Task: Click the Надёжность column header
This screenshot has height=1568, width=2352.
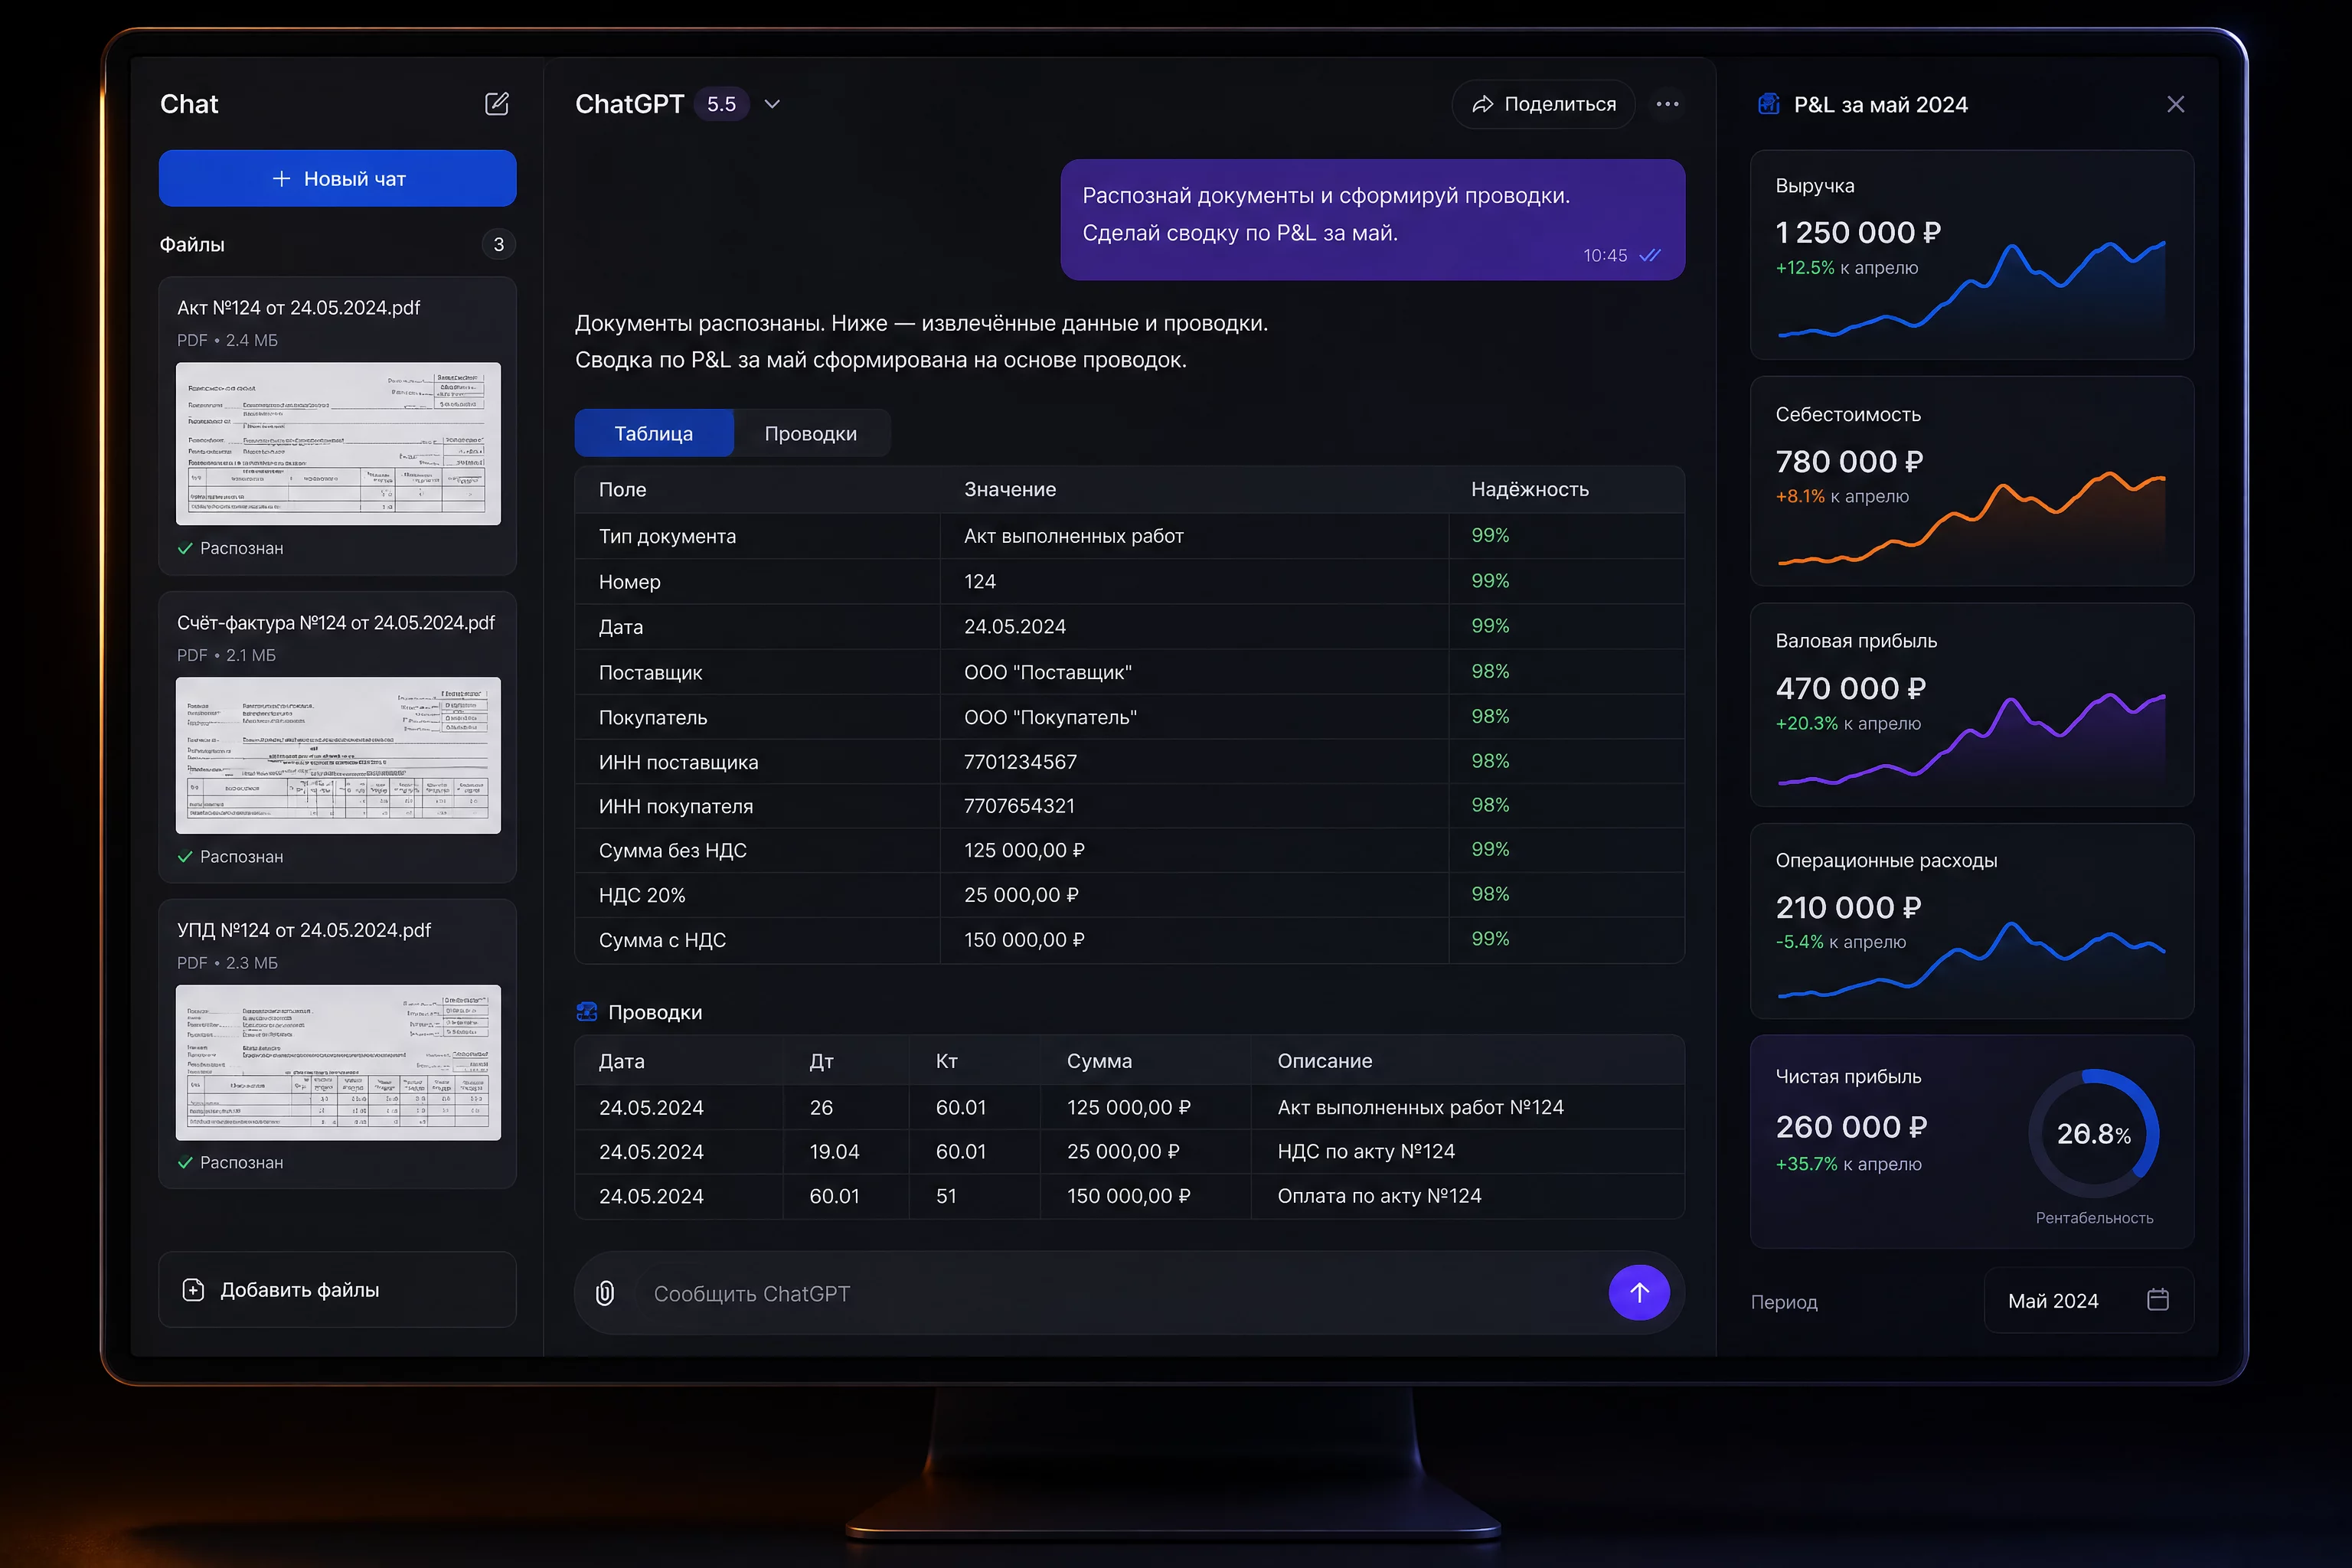Action: (x=1530, y=490)
